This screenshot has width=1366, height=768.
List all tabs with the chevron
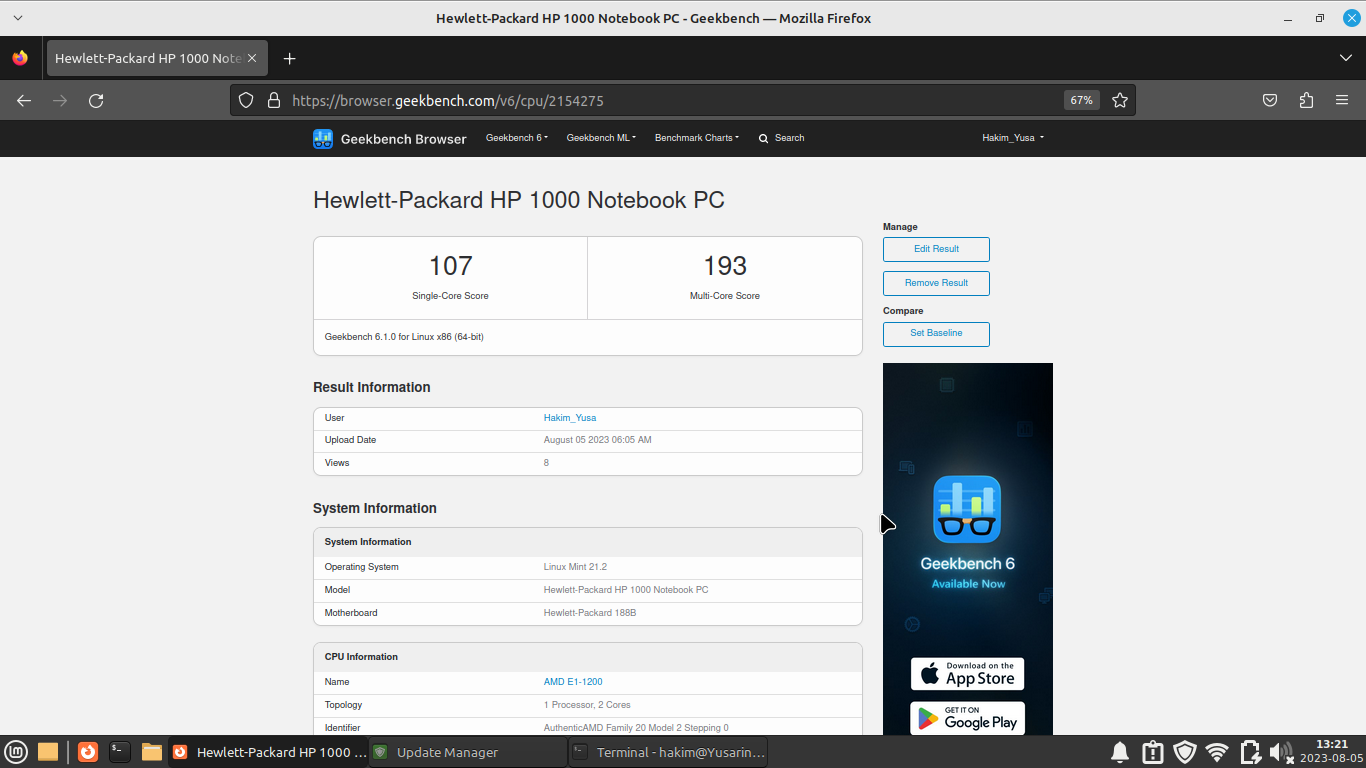pos(1345,58)
